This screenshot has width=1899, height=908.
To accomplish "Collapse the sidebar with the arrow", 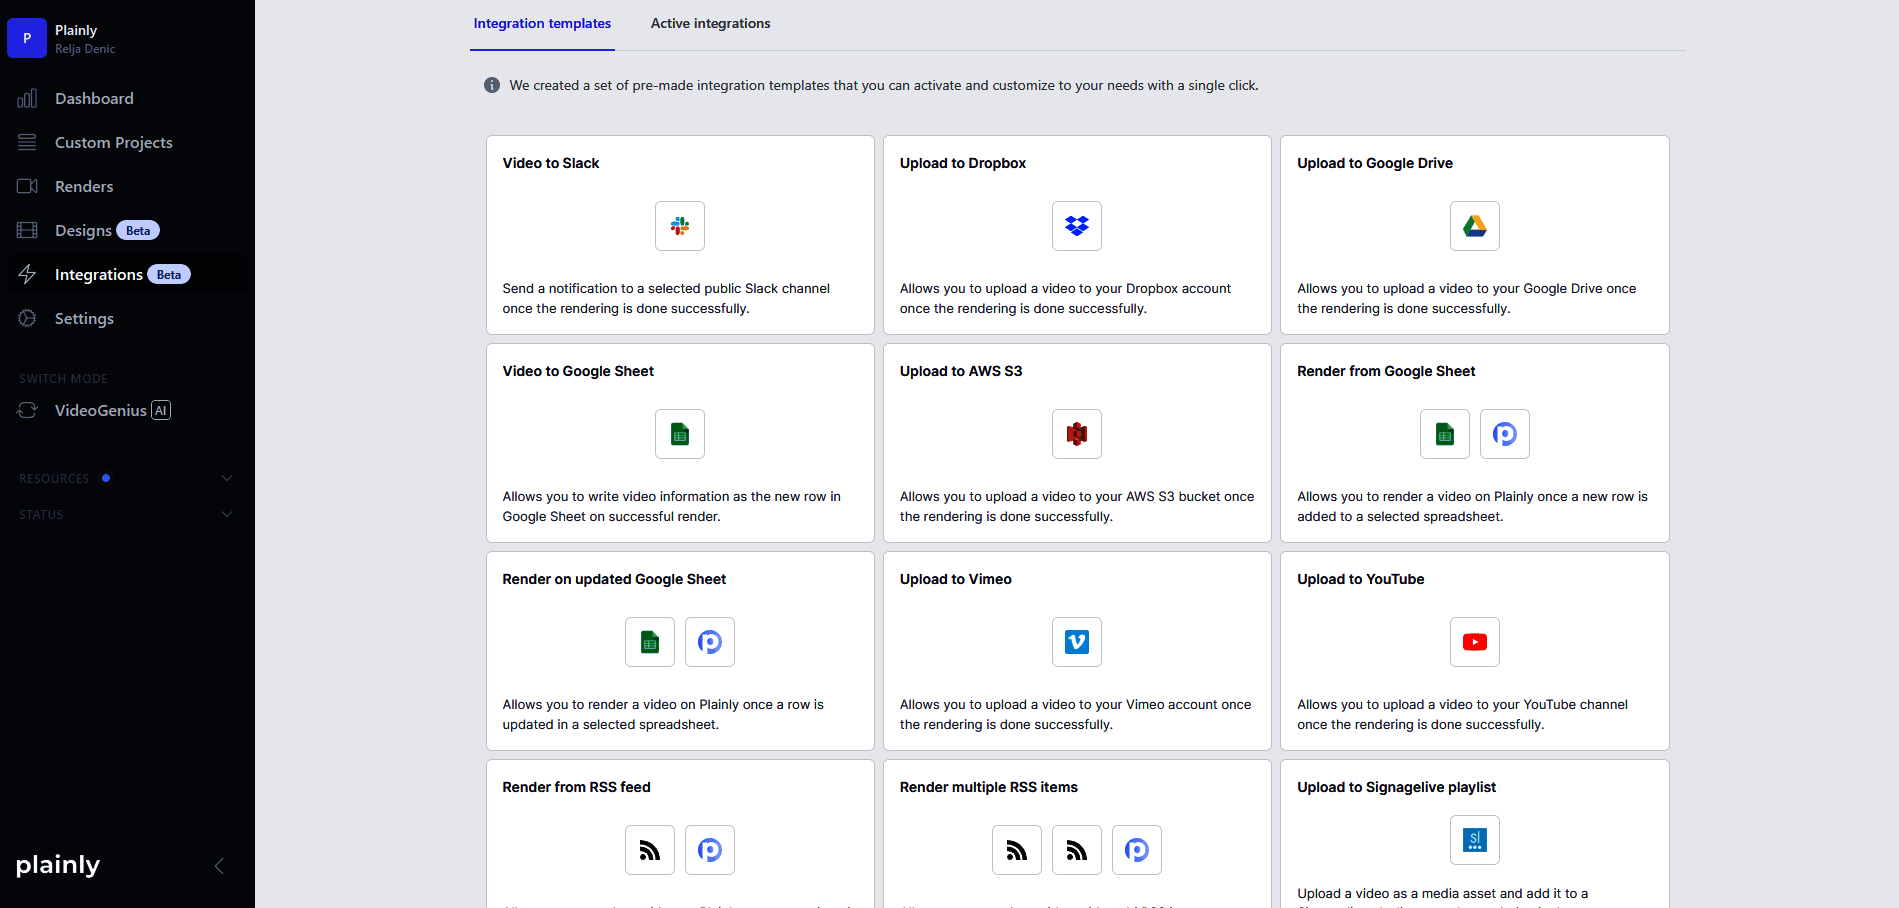I will click(219, 866).
